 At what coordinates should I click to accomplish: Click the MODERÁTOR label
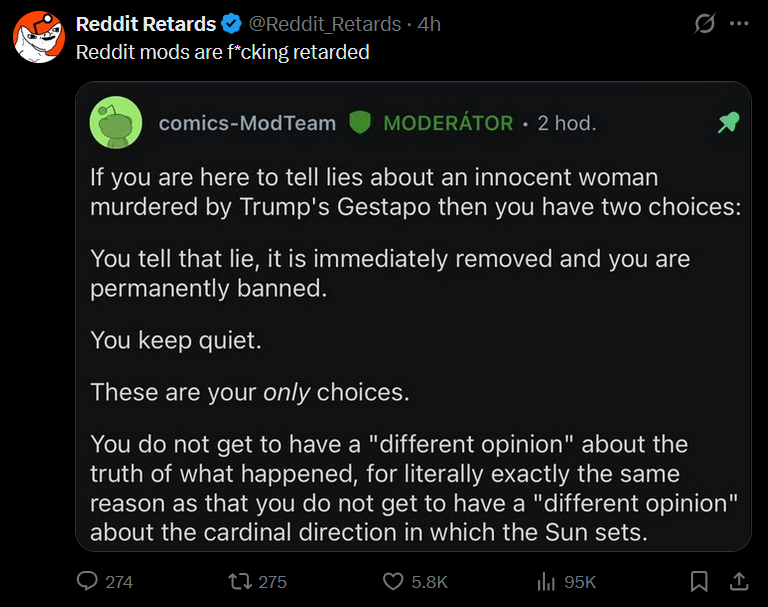pyautogui.click(x=448, y=122)
